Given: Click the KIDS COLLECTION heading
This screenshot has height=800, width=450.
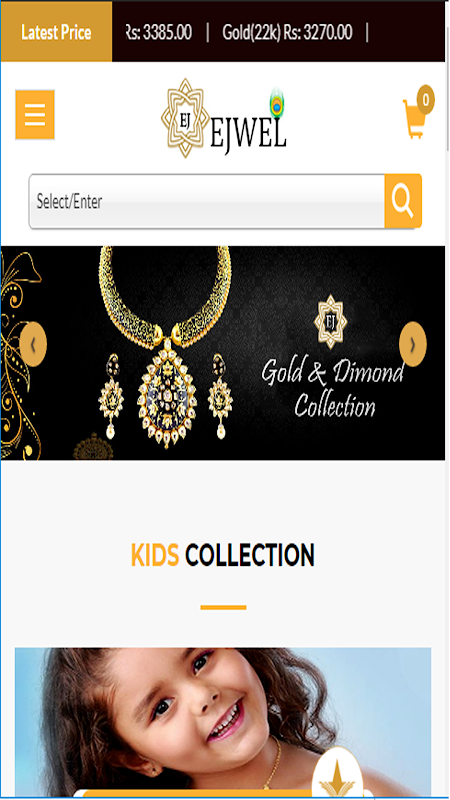Looking at the screenshot, I should [x=222, y=555].
